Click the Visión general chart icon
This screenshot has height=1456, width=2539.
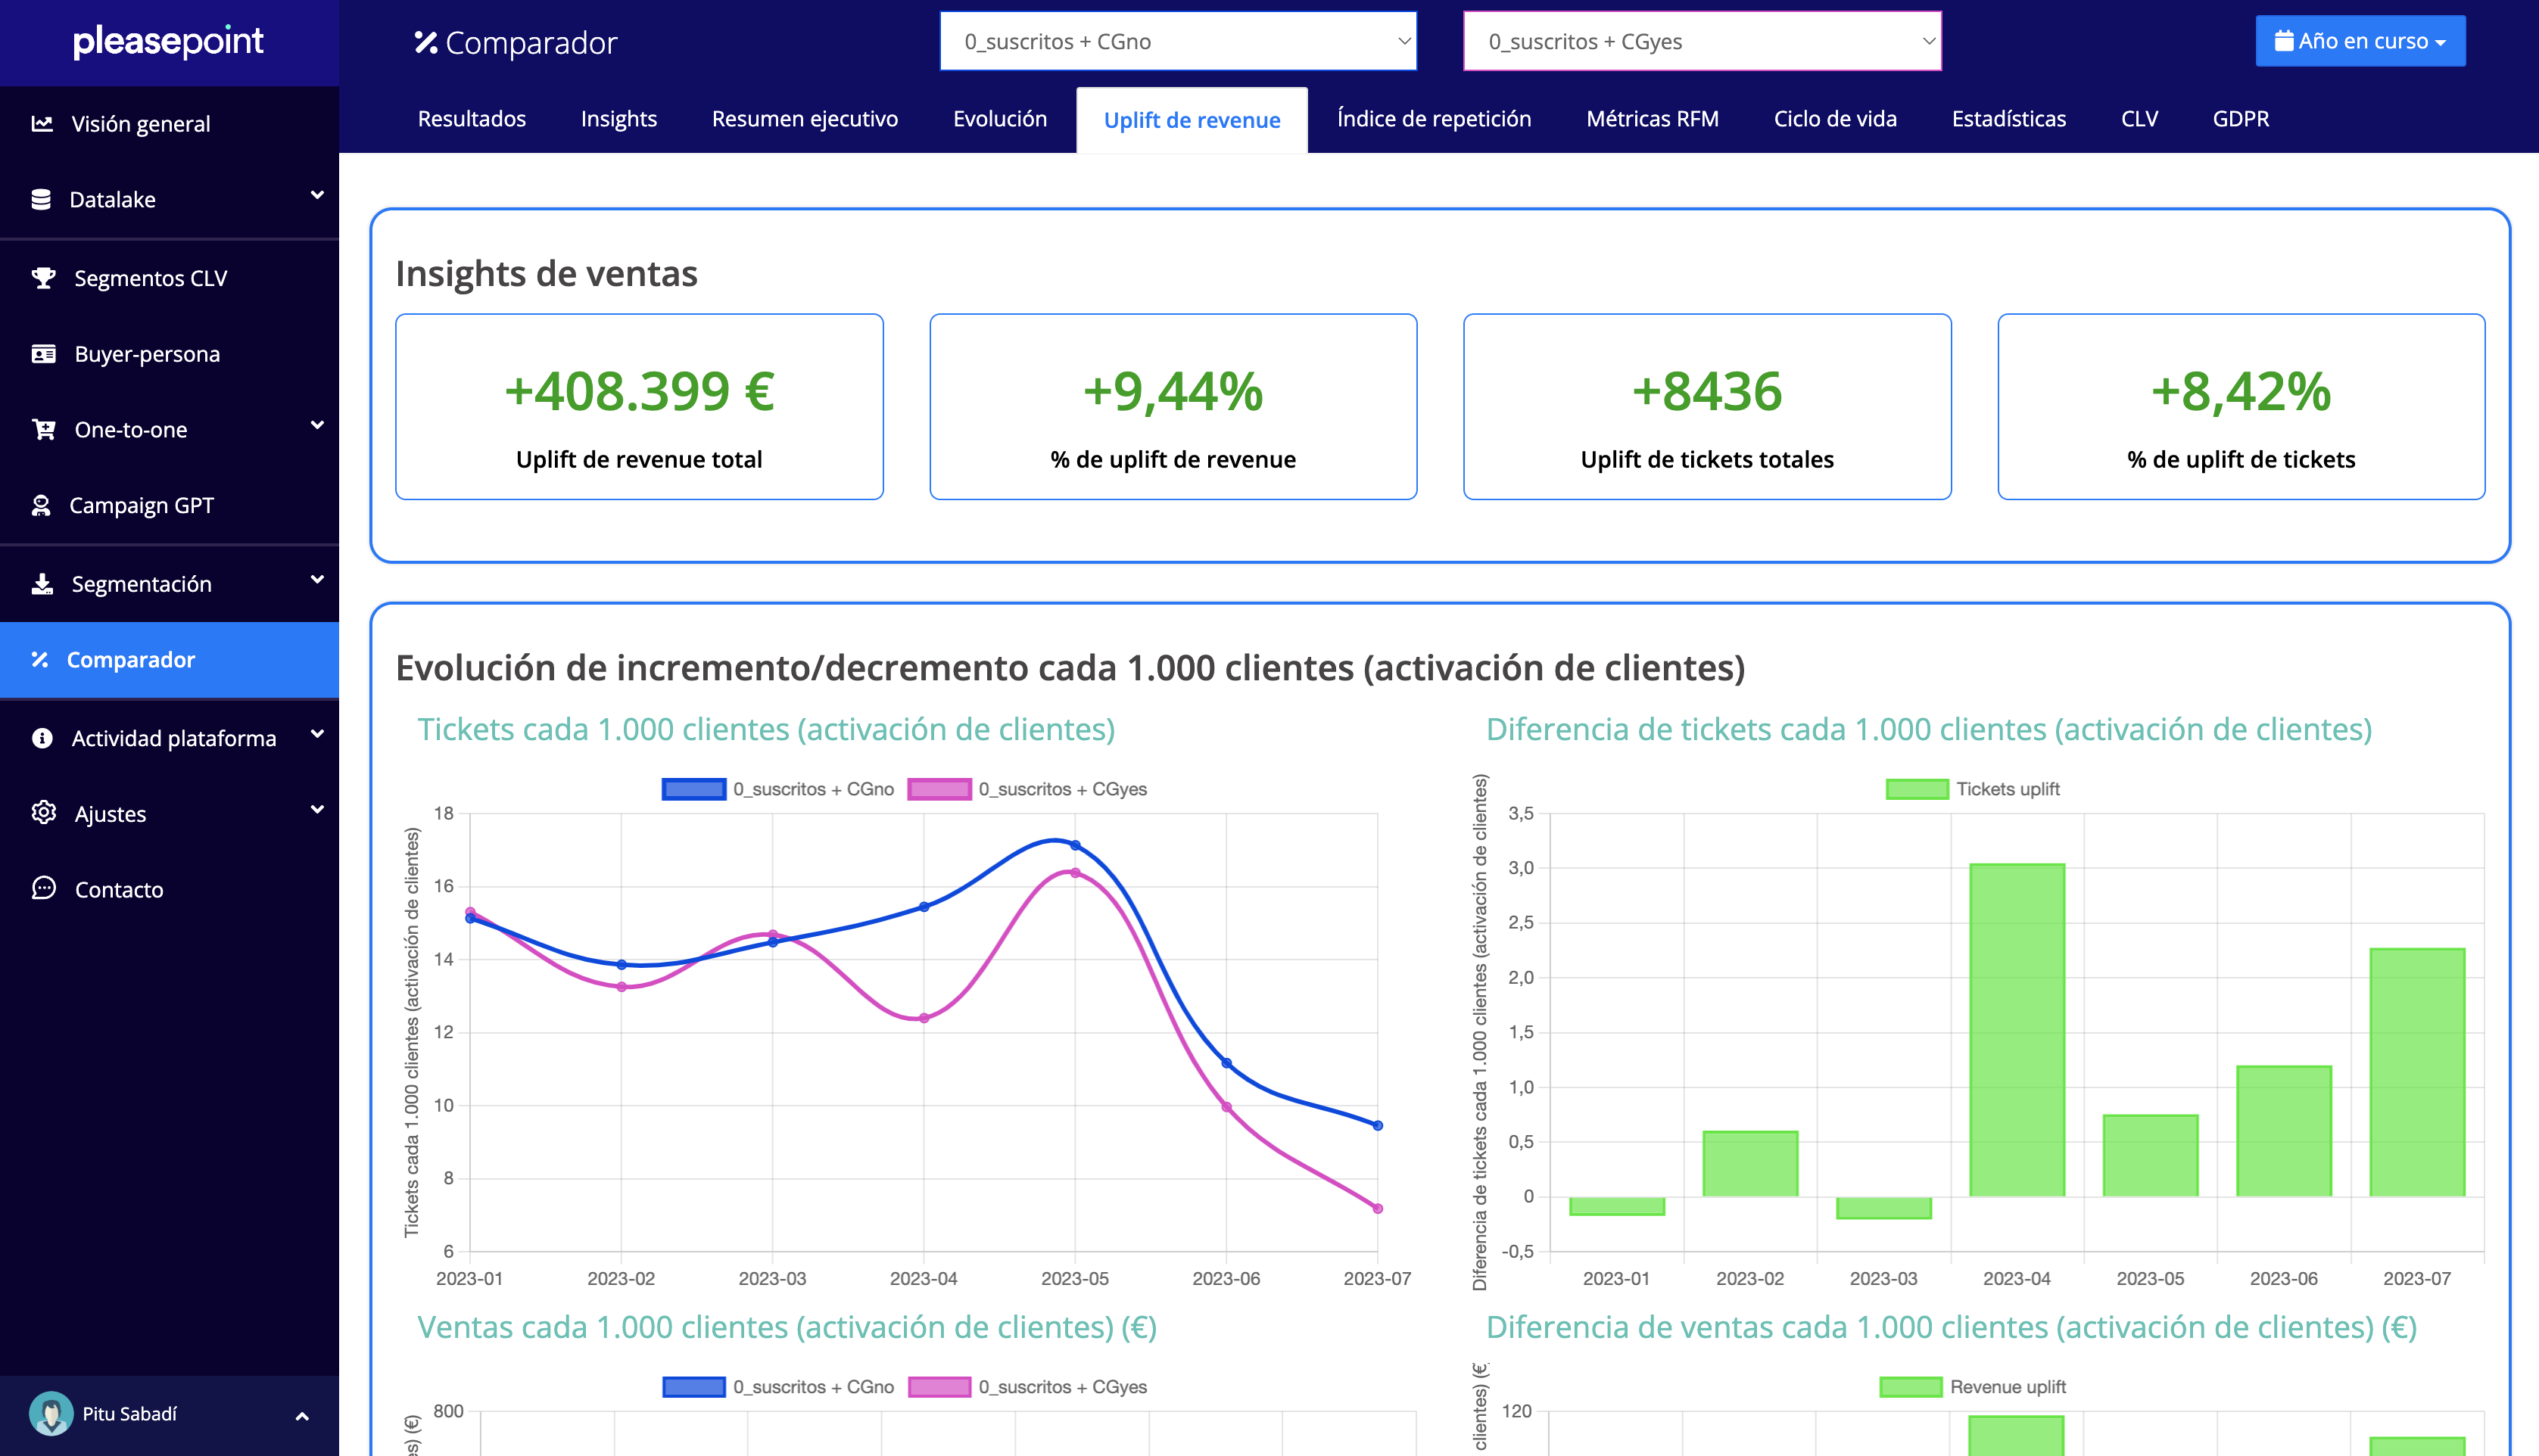click(42, 124)
